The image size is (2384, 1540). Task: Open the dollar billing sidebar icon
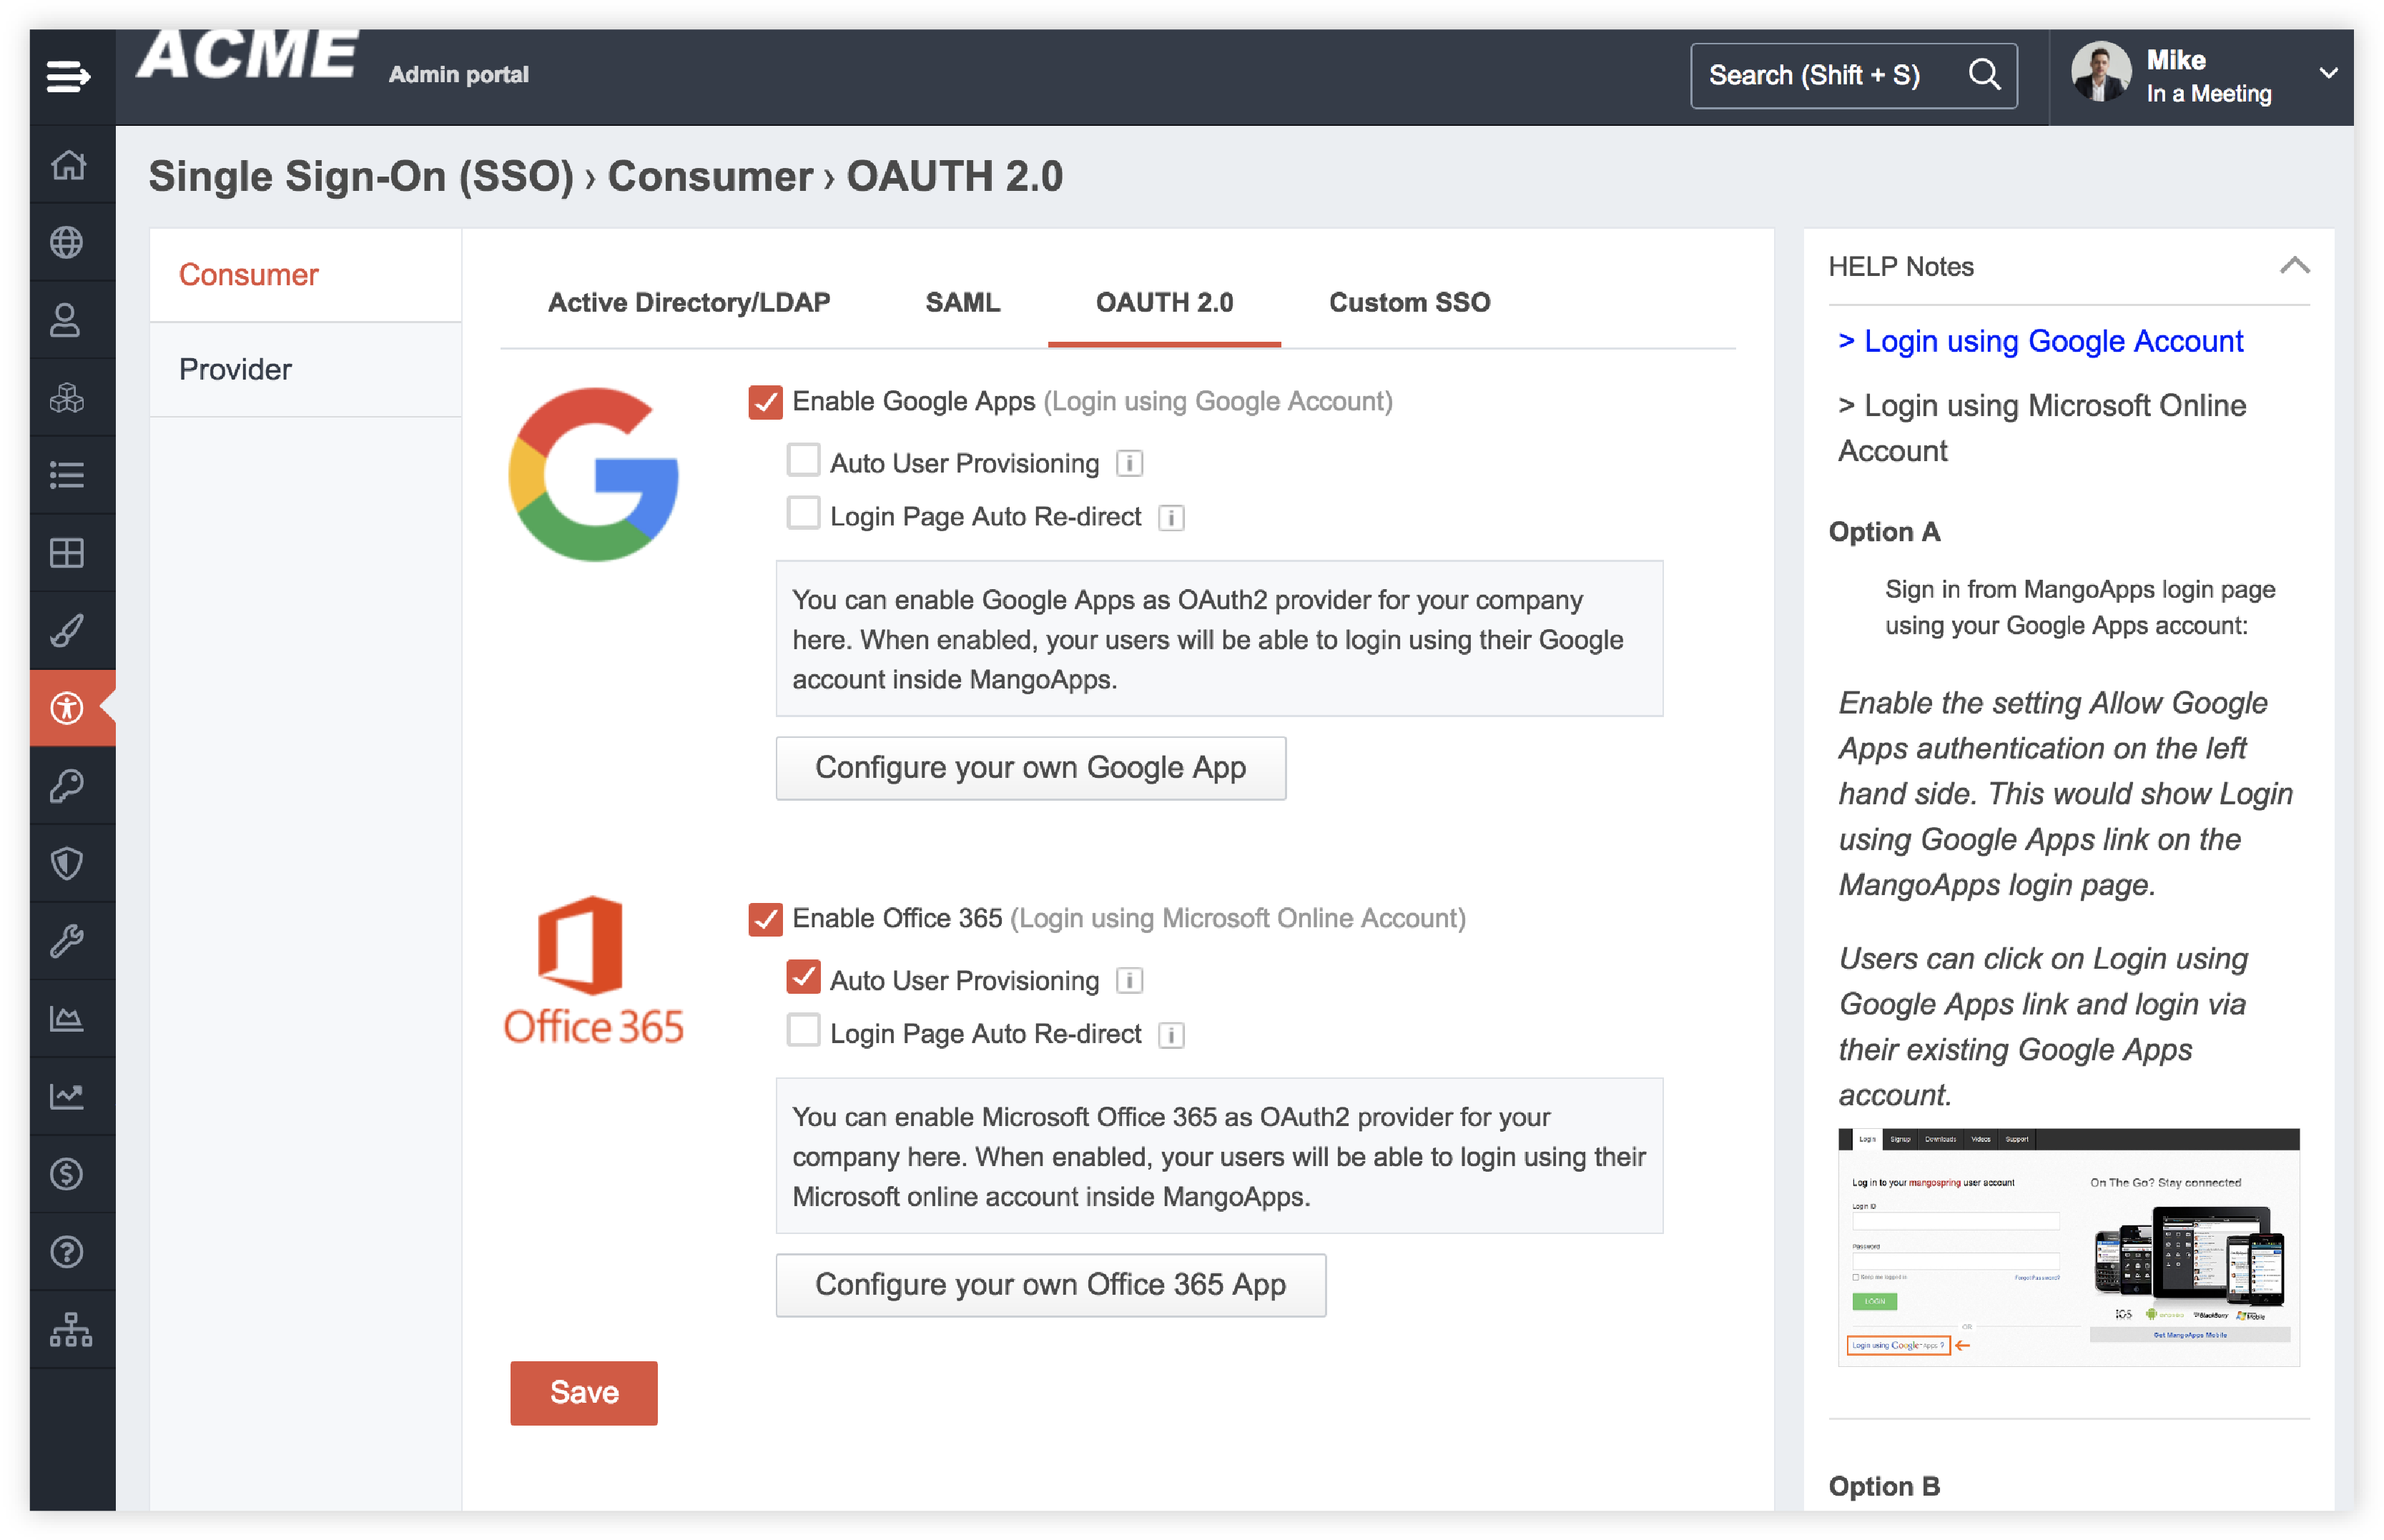click(67, 1174)
